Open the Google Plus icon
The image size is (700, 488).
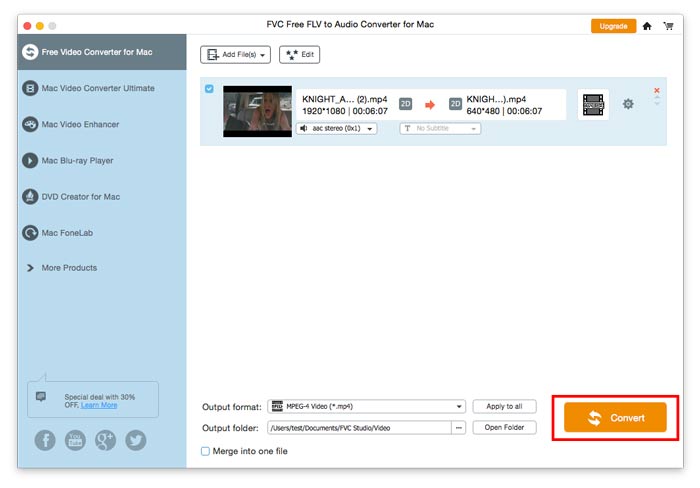coord(105,440)
